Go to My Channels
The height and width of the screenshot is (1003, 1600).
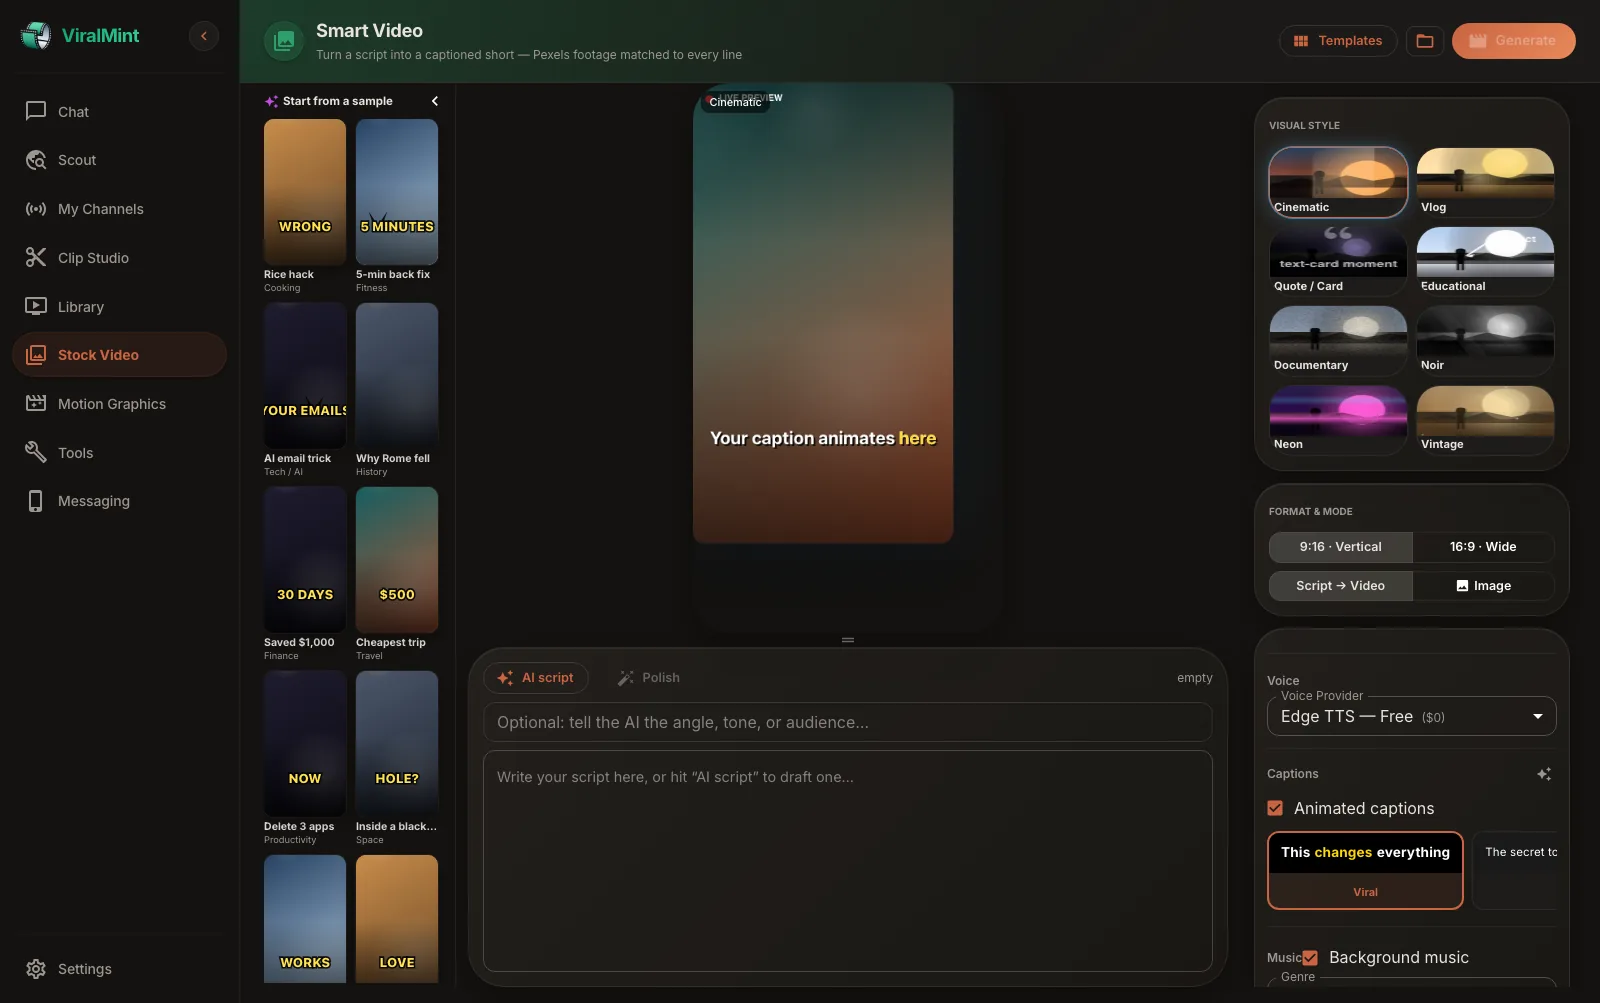tap(119, 209)
